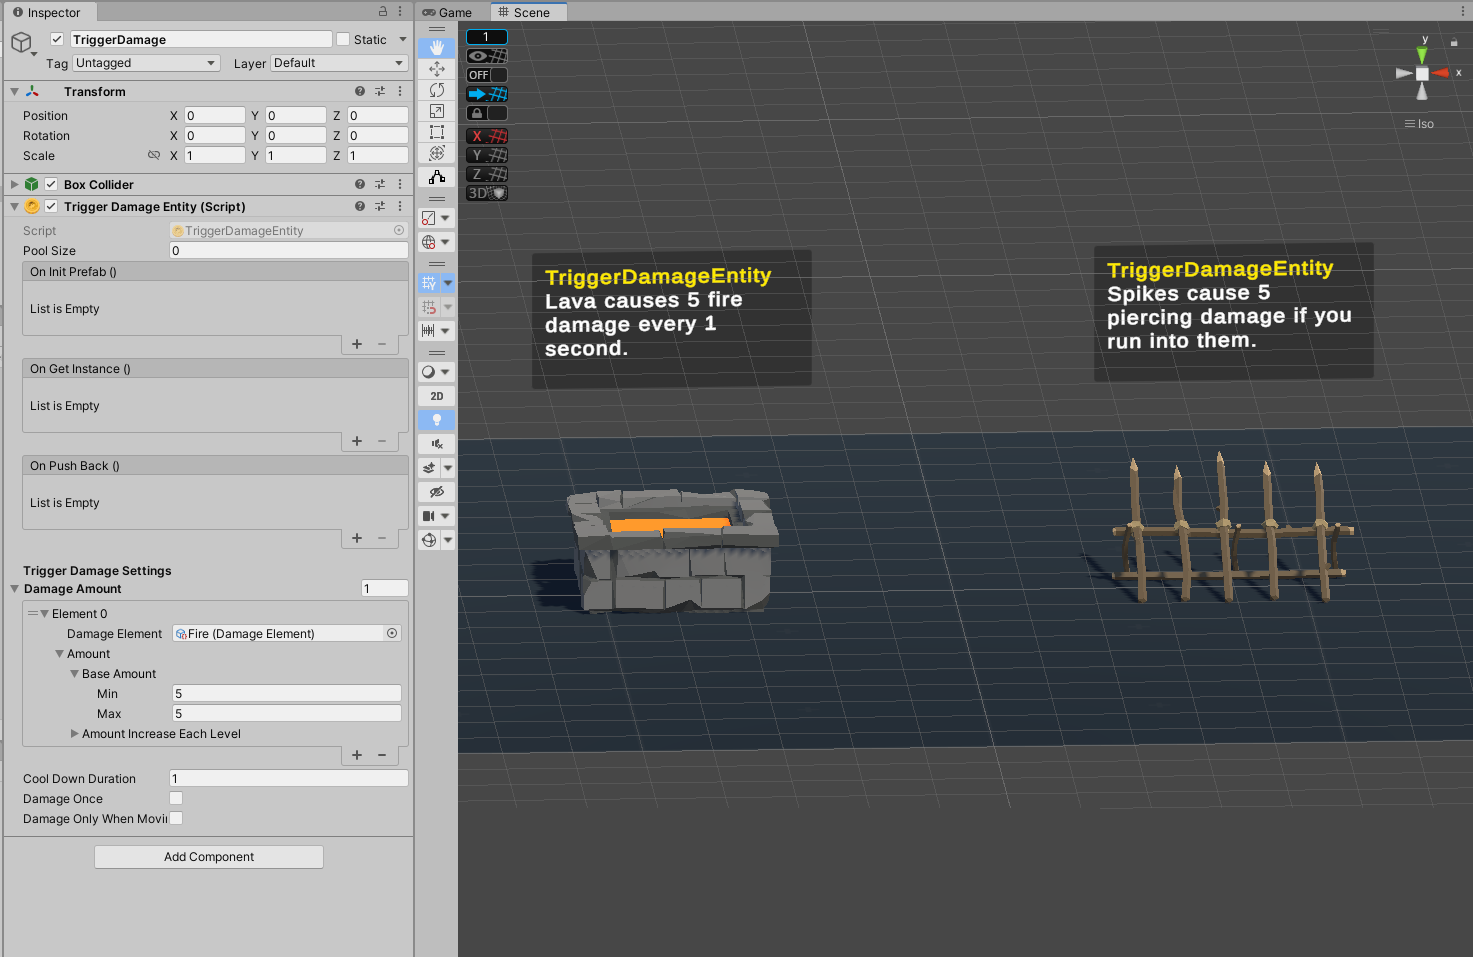
Task: Click the Add Component button
Action: pyautogui.click(x=209, y=857)
